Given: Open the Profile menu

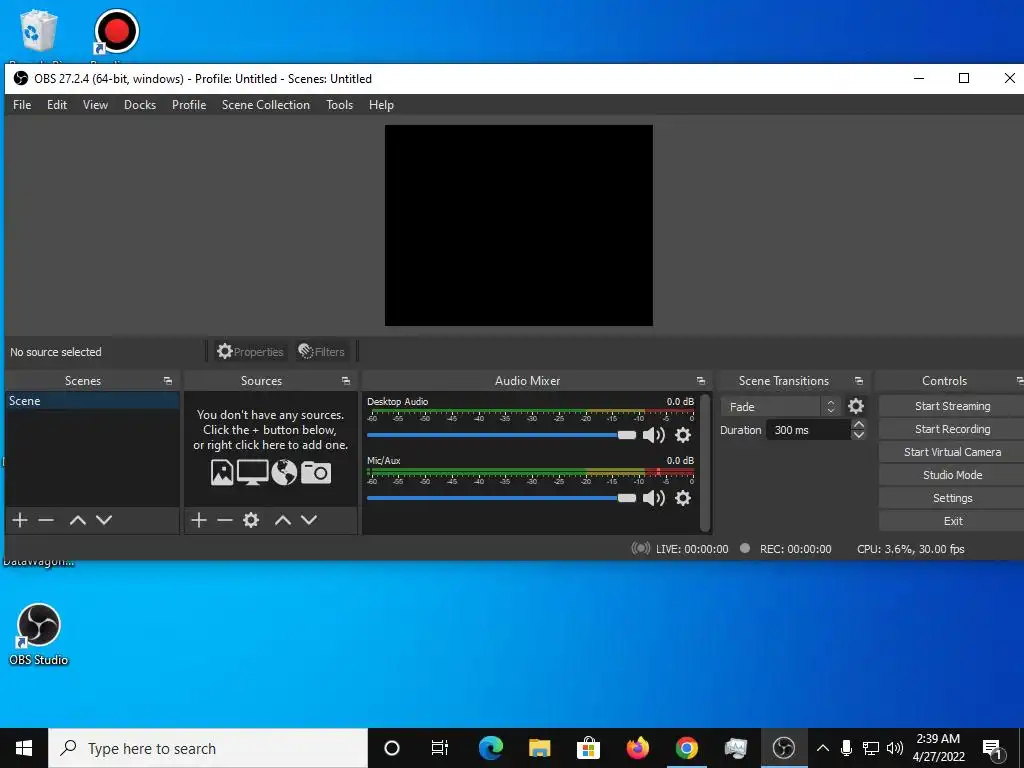Looking at the screenshot, I should [189, 105].
